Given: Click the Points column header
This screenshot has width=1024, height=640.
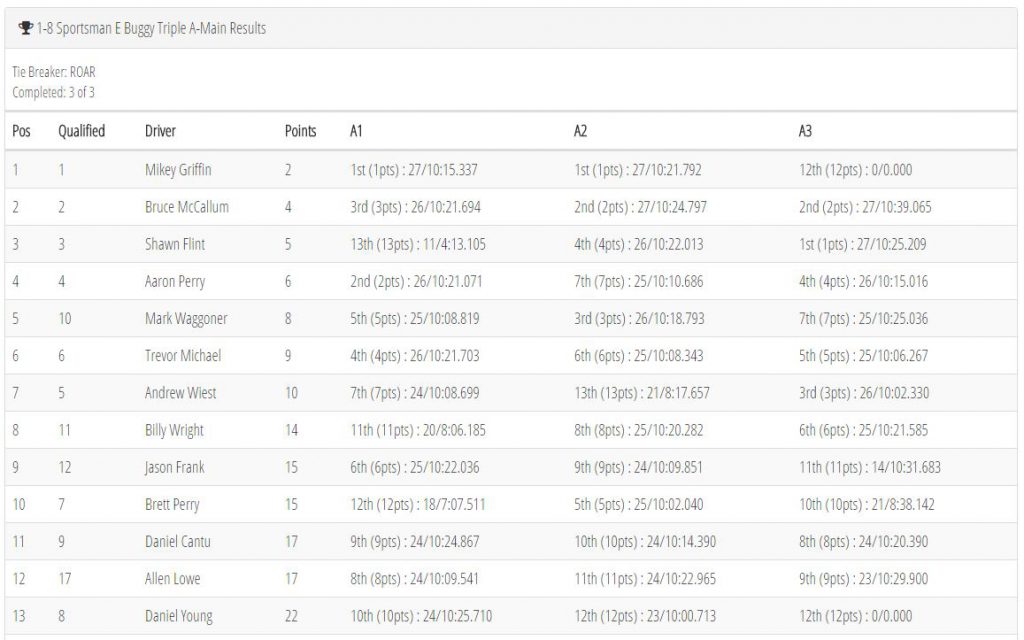Looking at the screenshot, I should (x=300, y=131).
